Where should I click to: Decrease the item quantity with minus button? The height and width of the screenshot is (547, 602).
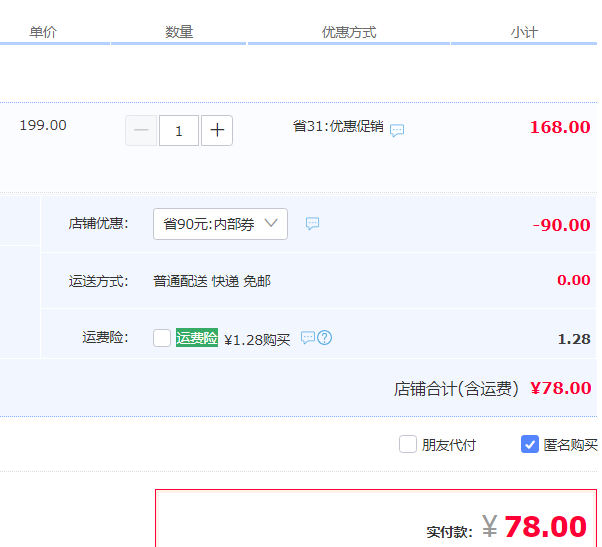(141, 130)
